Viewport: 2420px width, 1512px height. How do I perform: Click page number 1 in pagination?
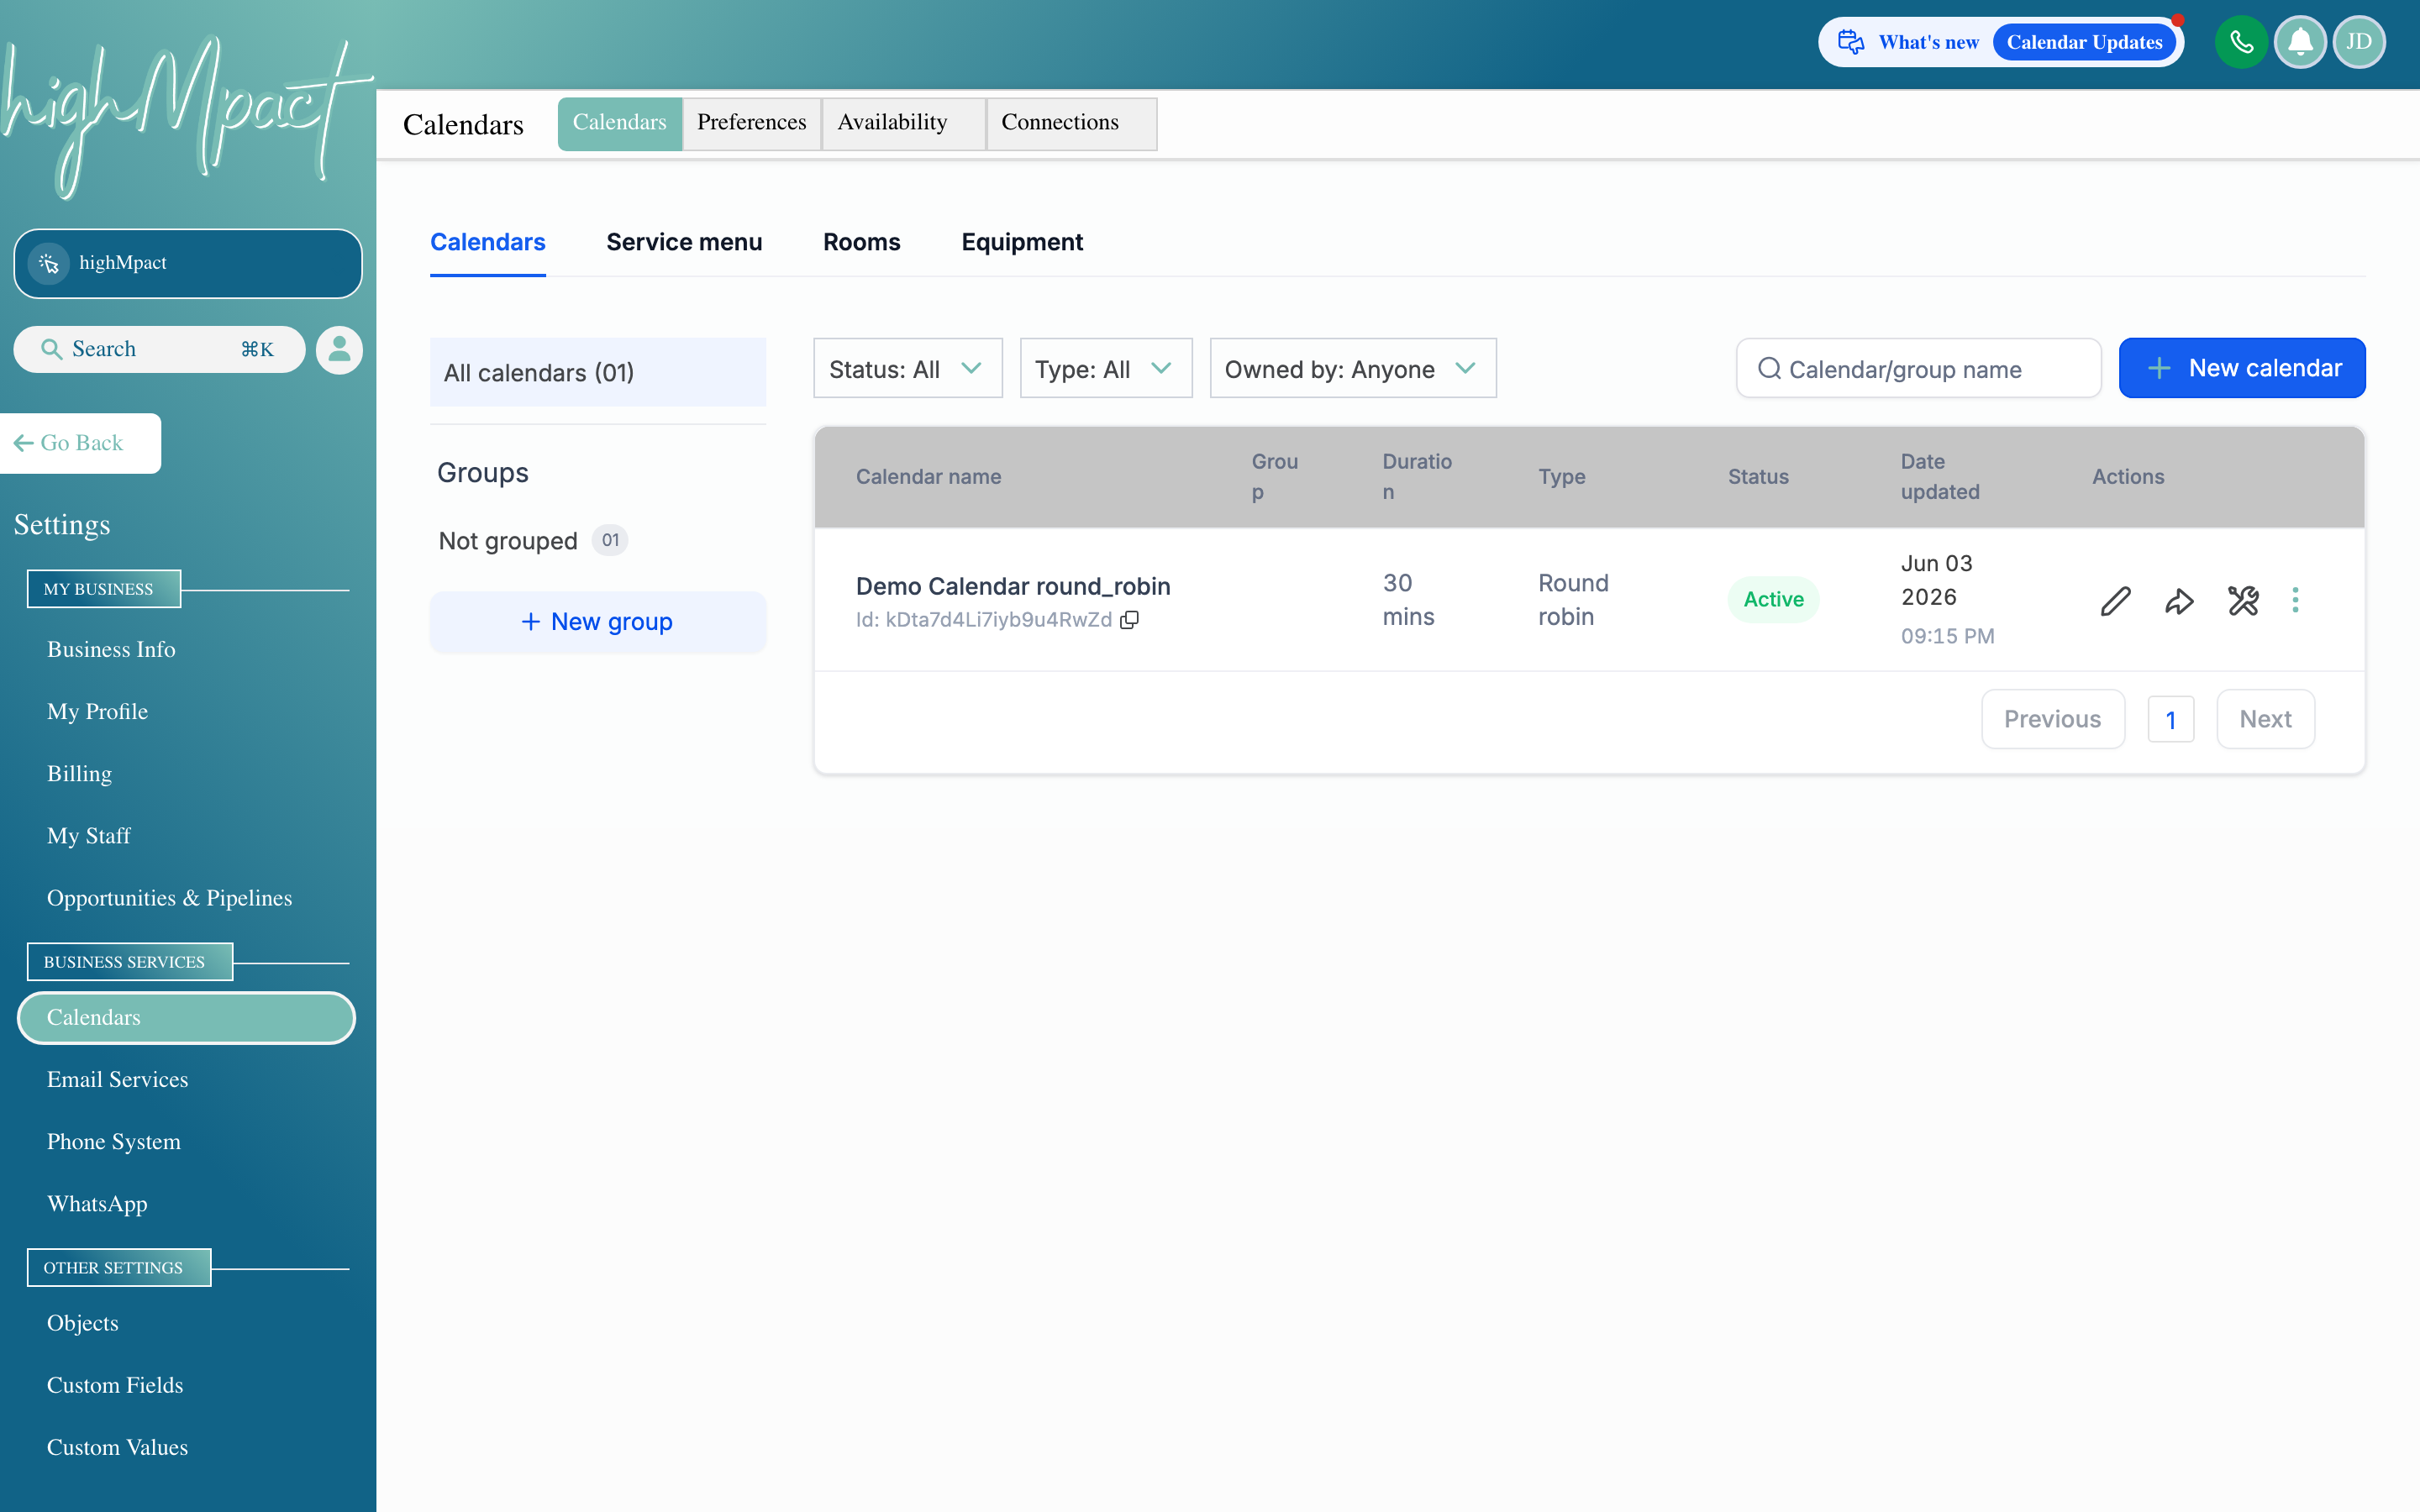coord(2170,720)
